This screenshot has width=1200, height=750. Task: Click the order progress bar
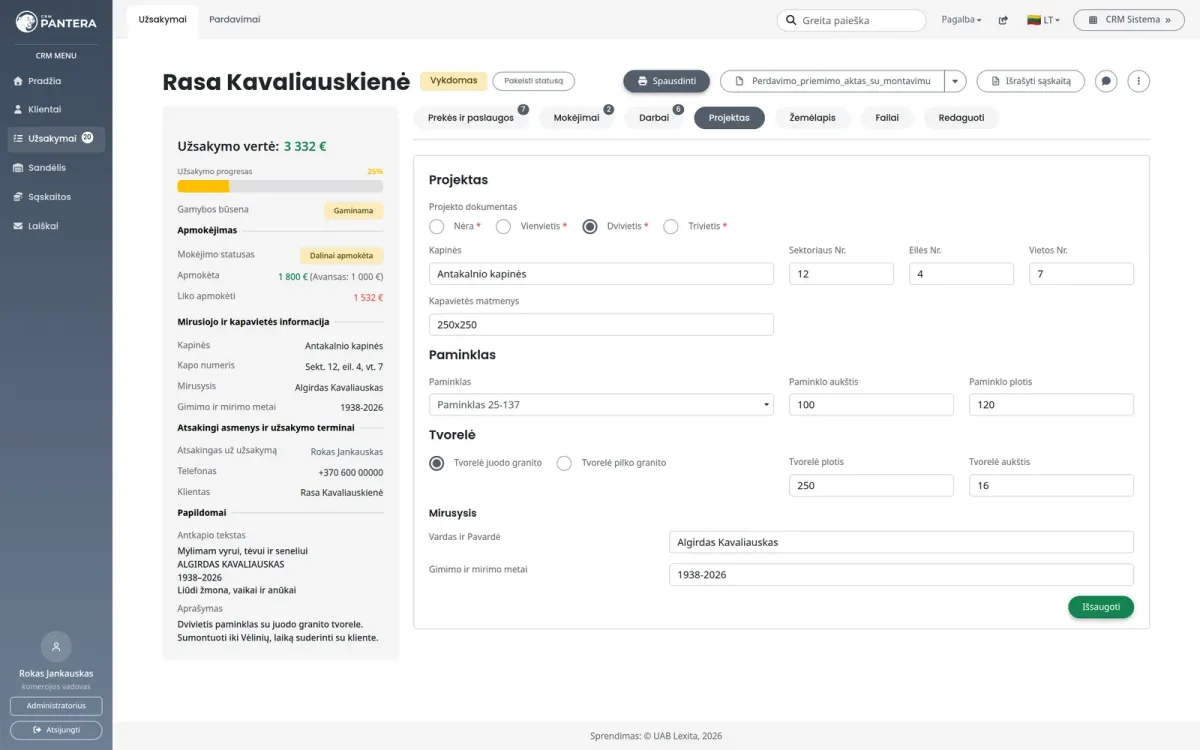click(x=280, y=186)
